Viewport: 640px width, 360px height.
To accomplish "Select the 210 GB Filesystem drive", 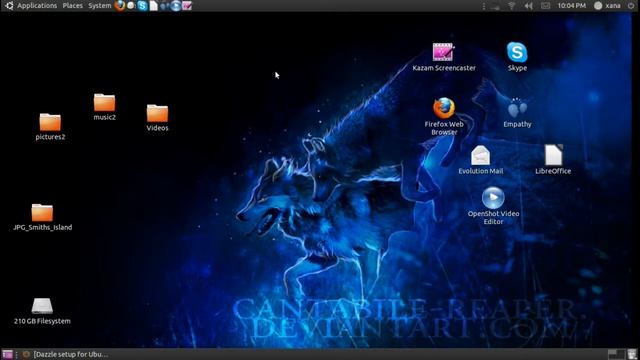I will click(42, 311).
